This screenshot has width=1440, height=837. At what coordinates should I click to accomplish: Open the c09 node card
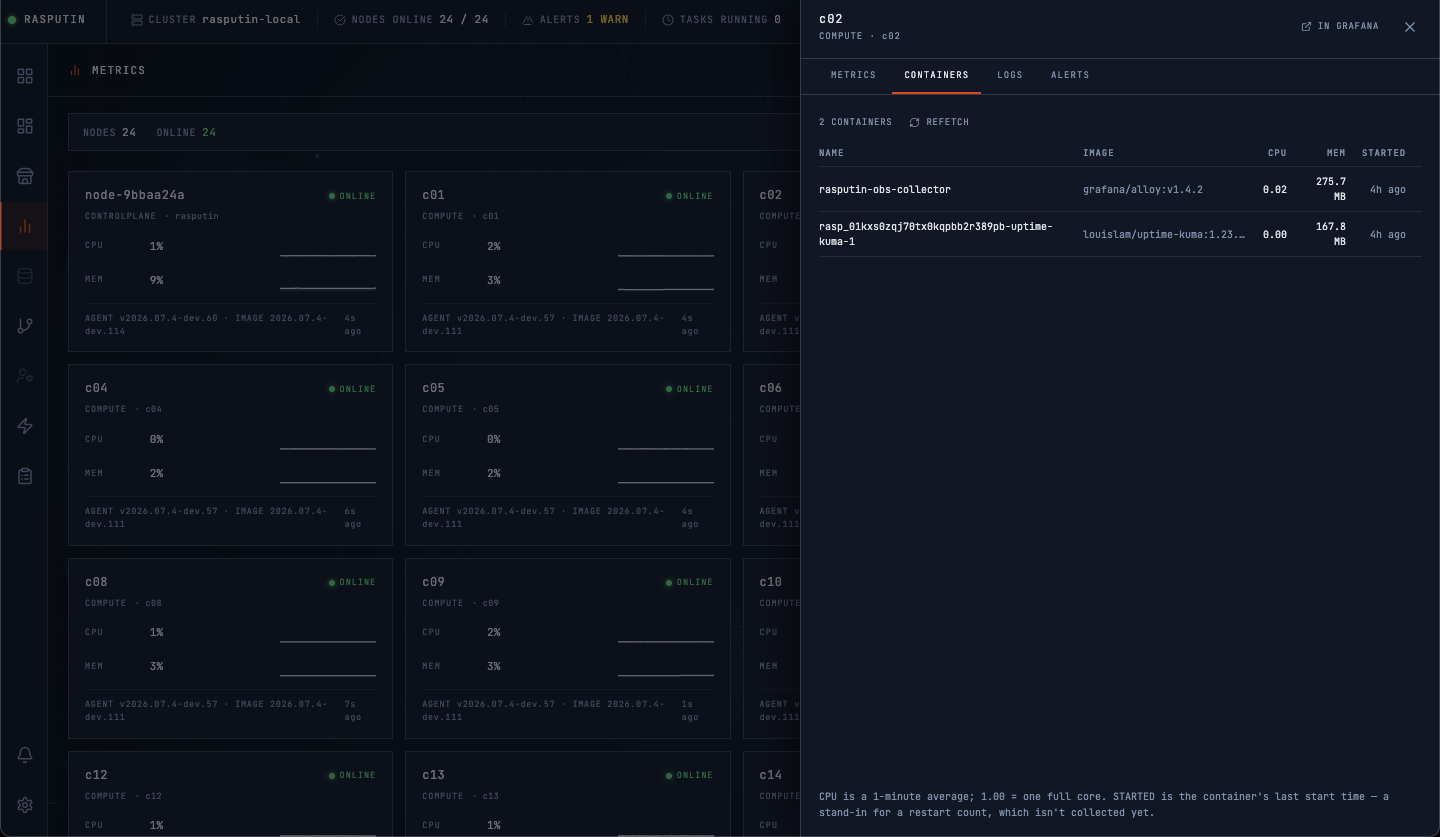pyautogui.click(x=568, y=648)
